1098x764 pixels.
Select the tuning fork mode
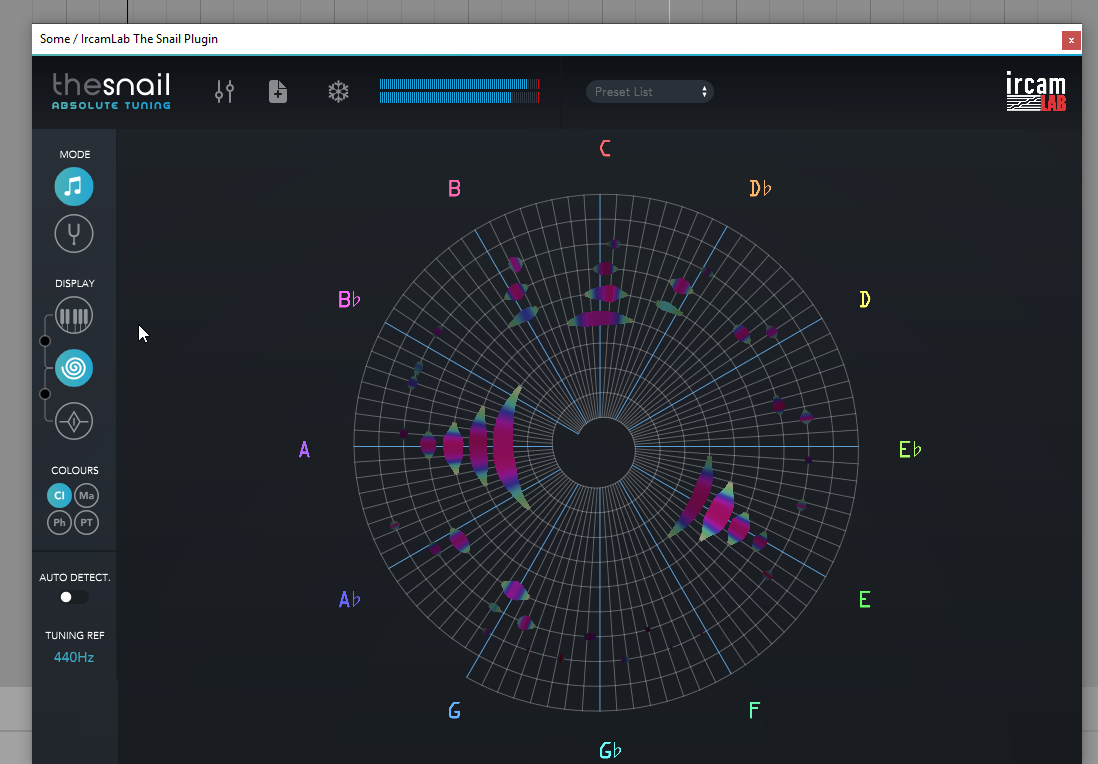coord(74,234)
